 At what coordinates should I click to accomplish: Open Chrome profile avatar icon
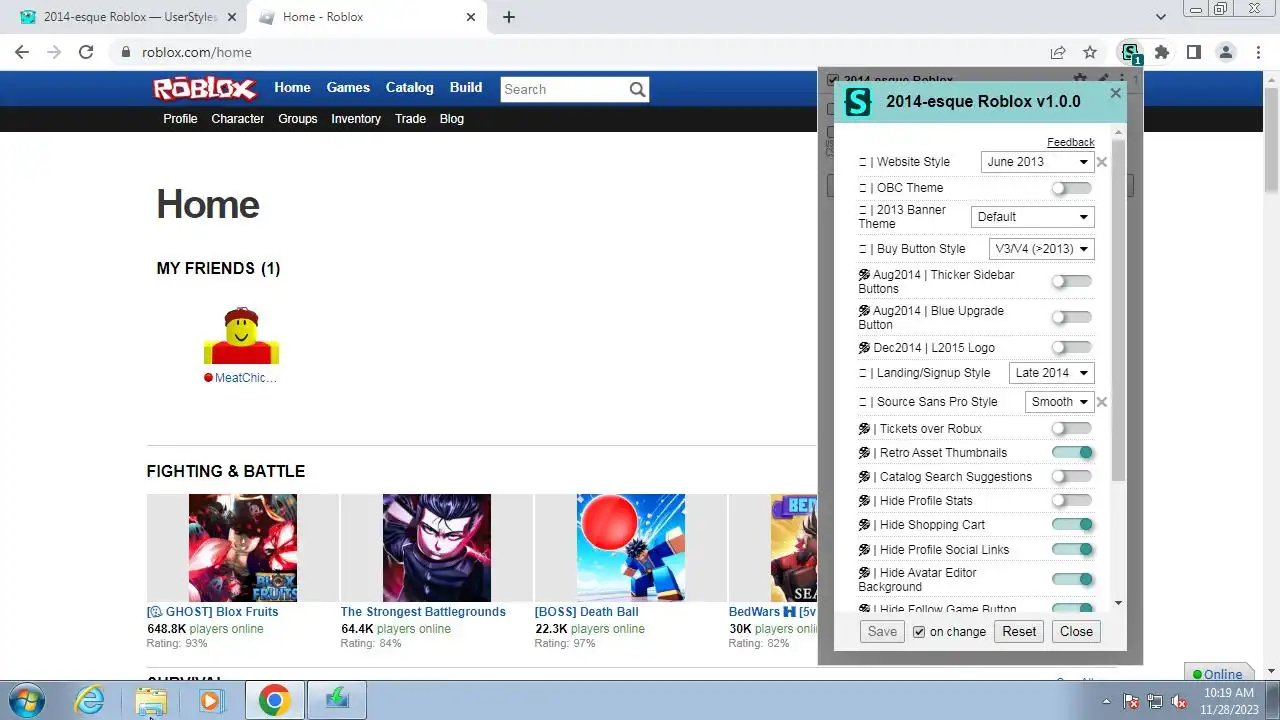click(1226, 52)
